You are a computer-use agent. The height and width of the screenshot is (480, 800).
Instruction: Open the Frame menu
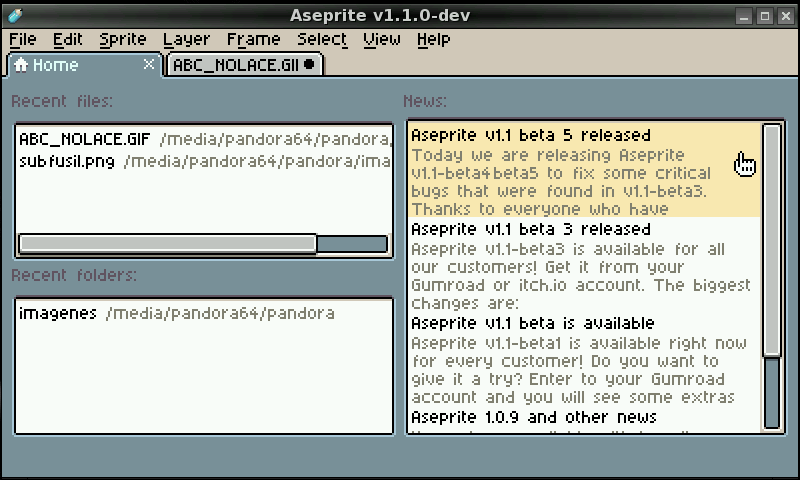254,39
